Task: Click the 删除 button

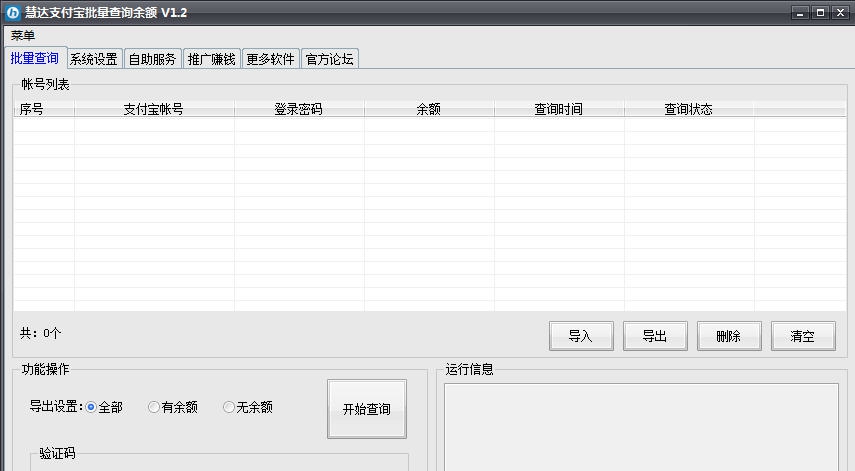Action: point(729,336)
